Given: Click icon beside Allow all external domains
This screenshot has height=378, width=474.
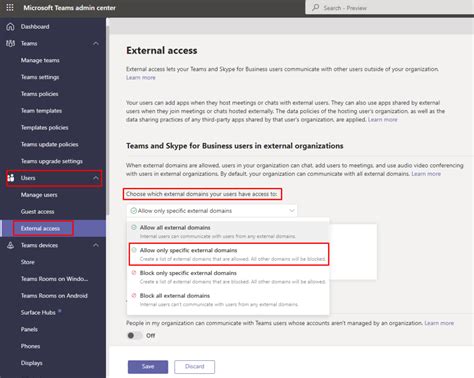Looking at the screenshot, I should [134, 227].
